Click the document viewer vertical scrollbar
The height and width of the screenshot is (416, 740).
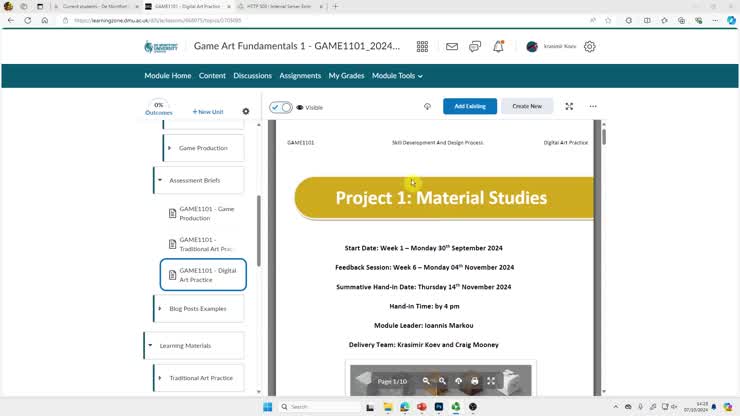click(604, 136)
